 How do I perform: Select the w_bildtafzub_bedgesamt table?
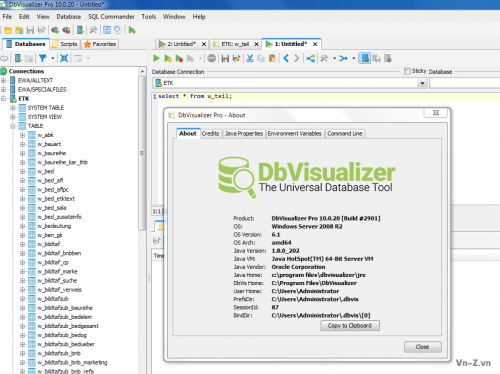(68, 326)
